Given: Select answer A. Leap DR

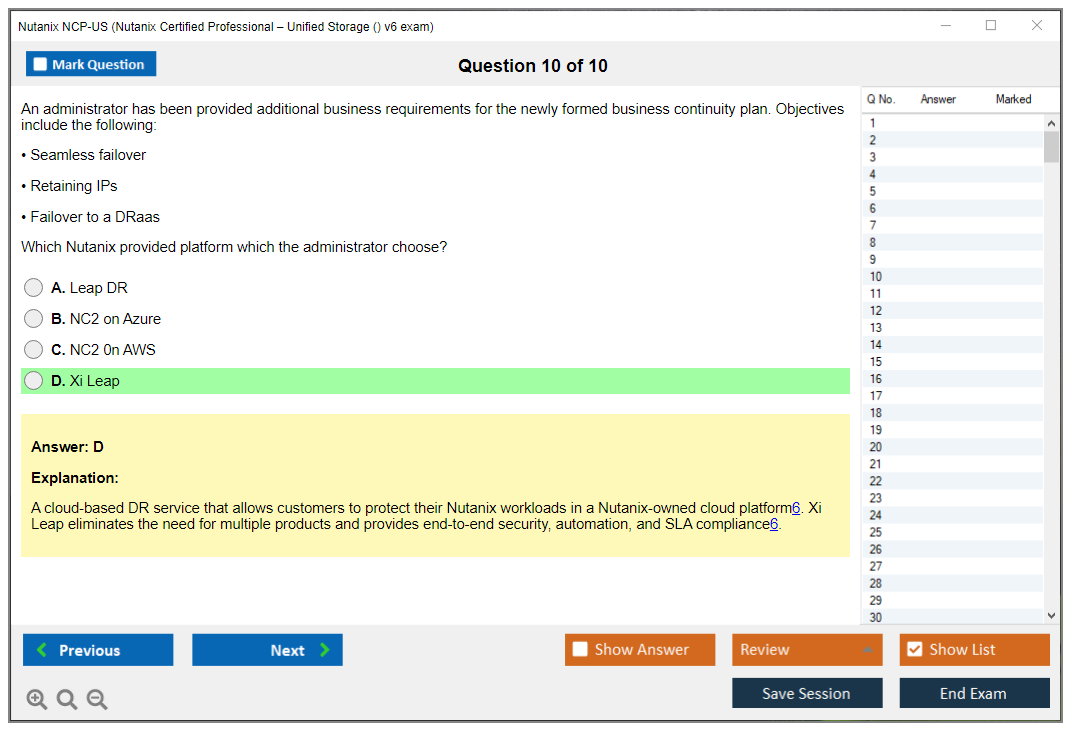Looking at the screenshot, I should (x=34, y=288).
